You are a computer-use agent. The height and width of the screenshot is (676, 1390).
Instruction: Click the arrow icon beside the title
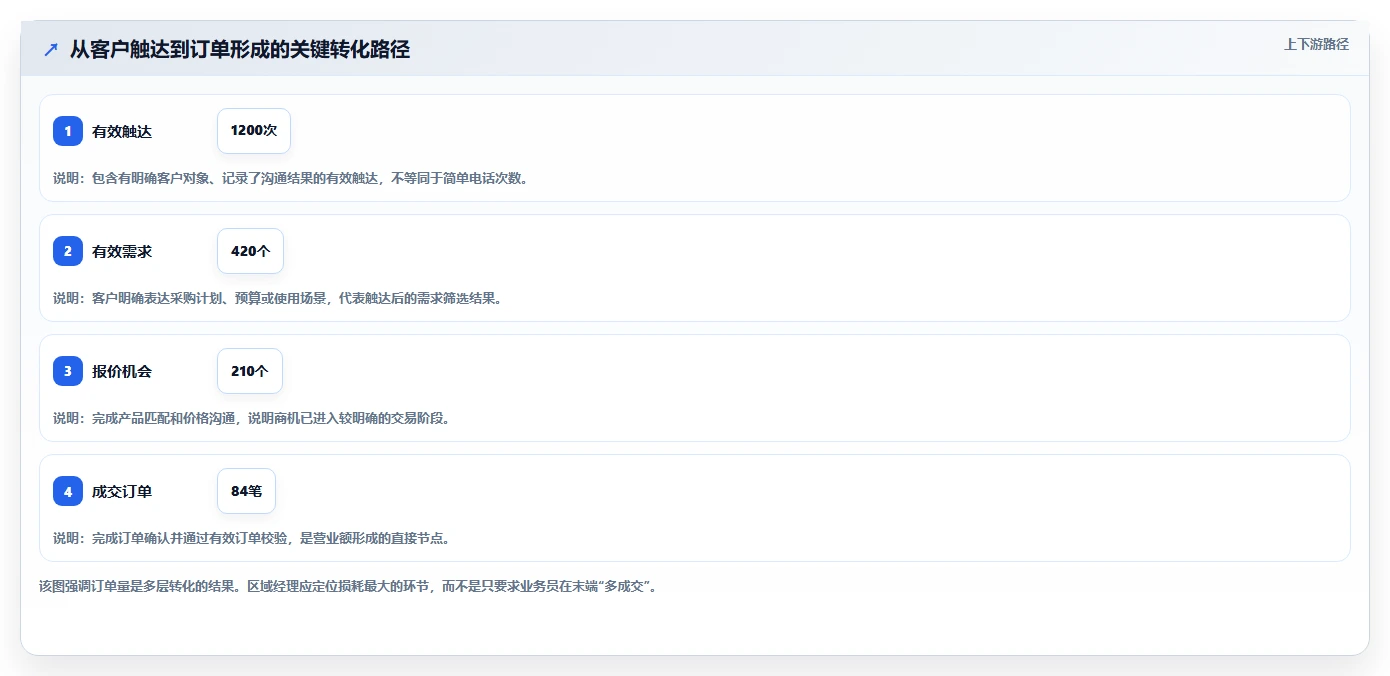tap(51, 49)
